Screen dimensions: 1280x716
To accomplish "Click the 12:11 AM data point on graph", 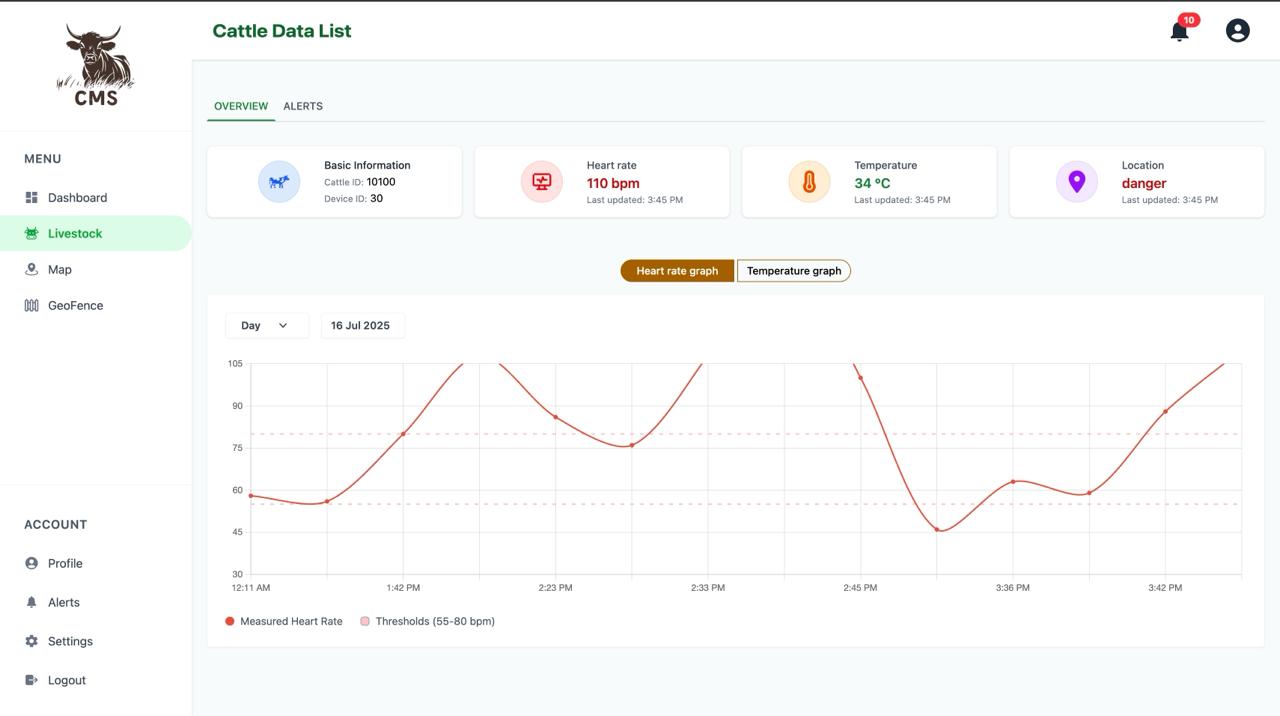I will coord(251,496).
